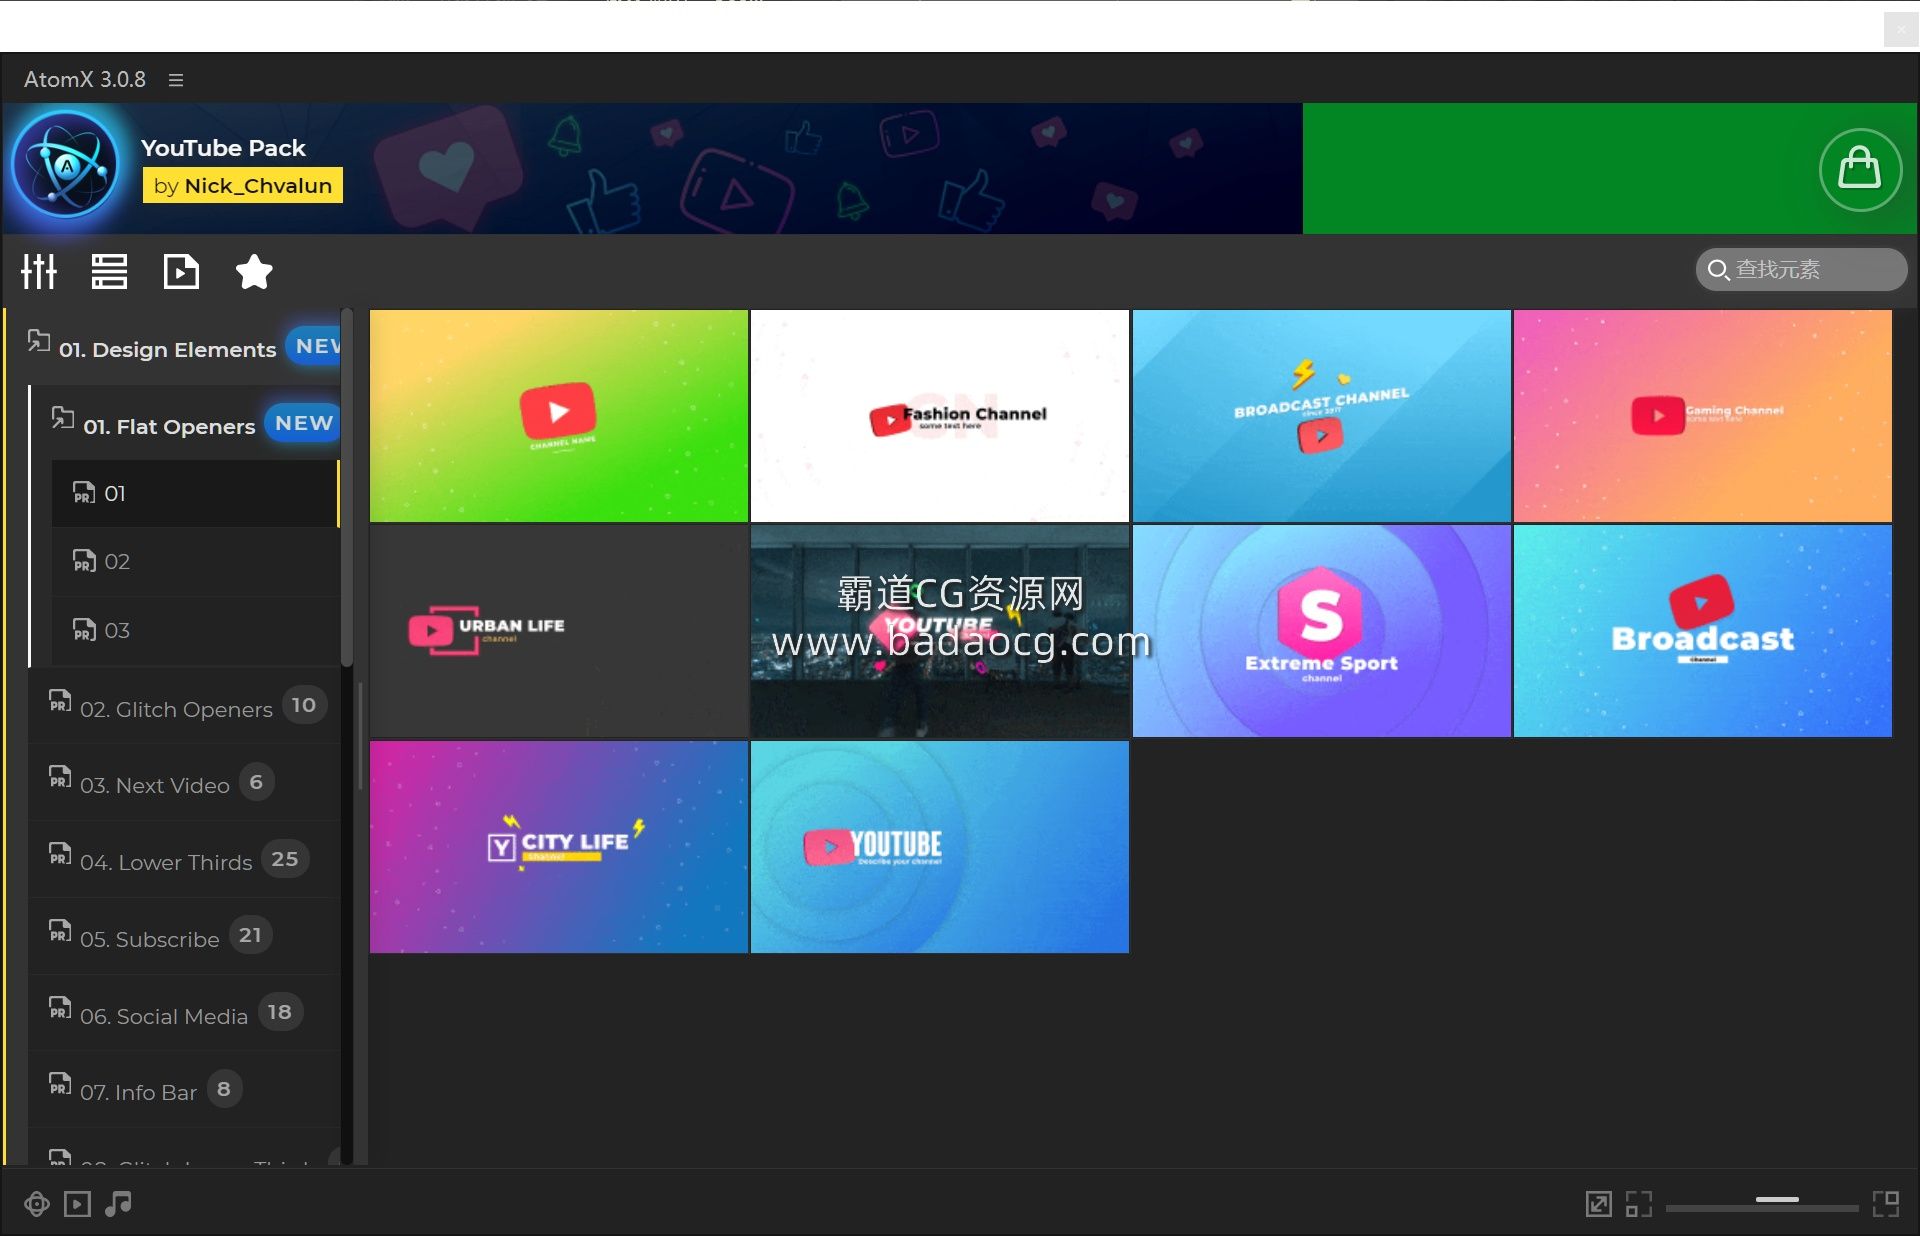1920x1236 pixels.
Task: Click the folder icon beside 01. Design Elements
Action: click(39, 341)
